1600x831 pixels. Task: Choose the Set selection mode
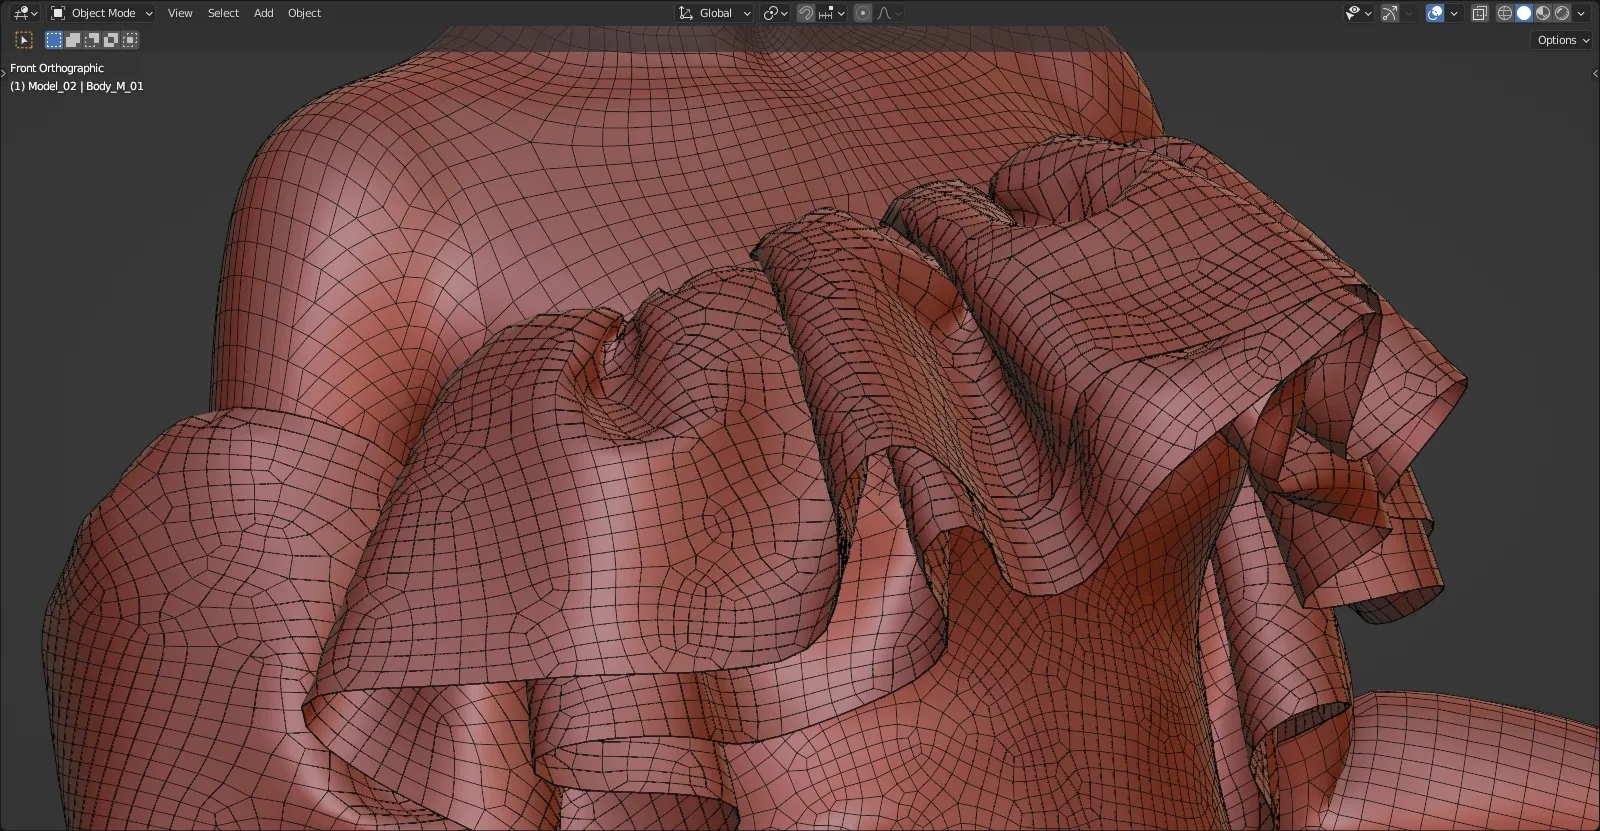[54, 40]
